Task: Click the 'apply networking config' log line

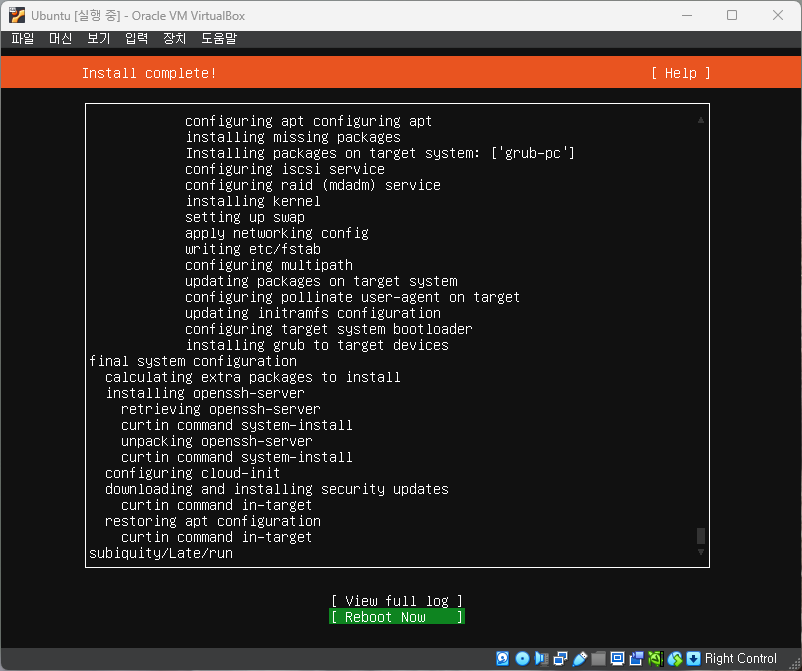Action: 277,233
